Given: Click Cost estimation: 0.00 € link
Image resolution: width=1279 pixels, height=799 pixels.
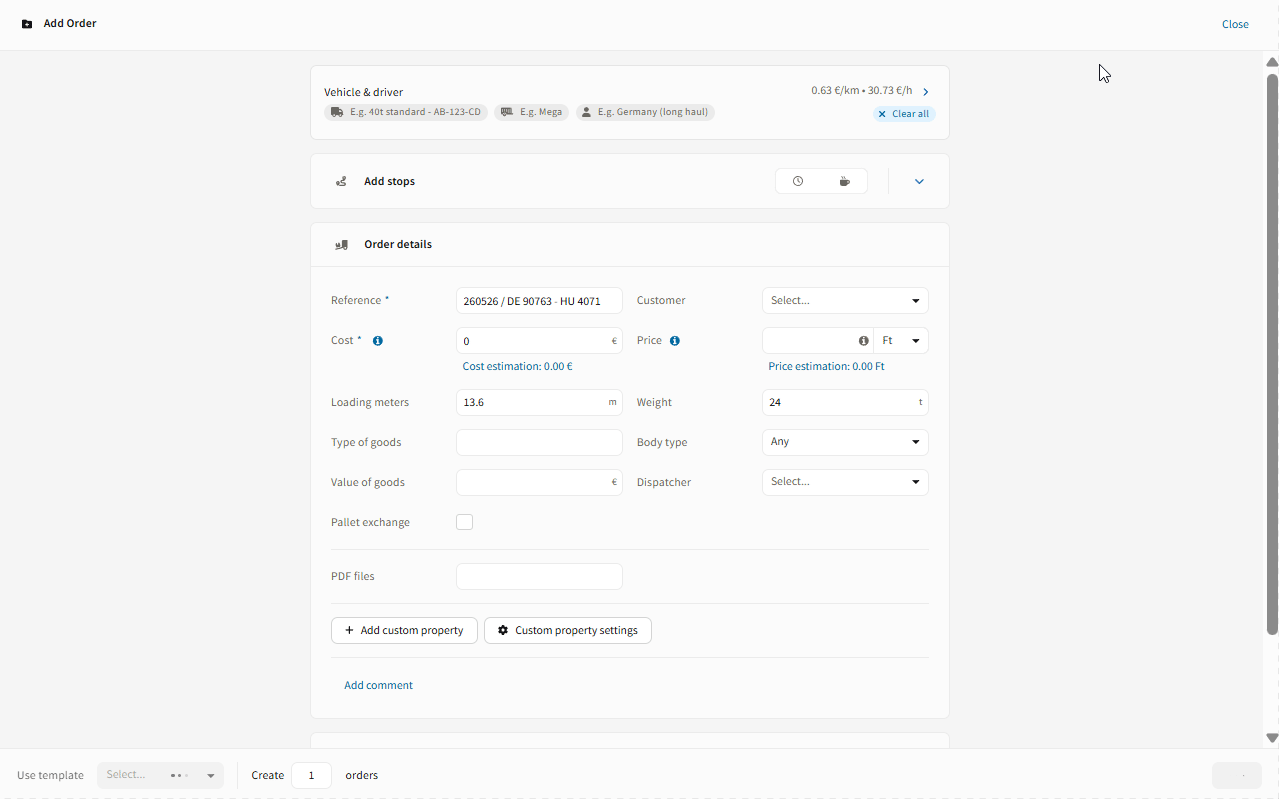Looking at the screenshot, I should click(517, 367).
